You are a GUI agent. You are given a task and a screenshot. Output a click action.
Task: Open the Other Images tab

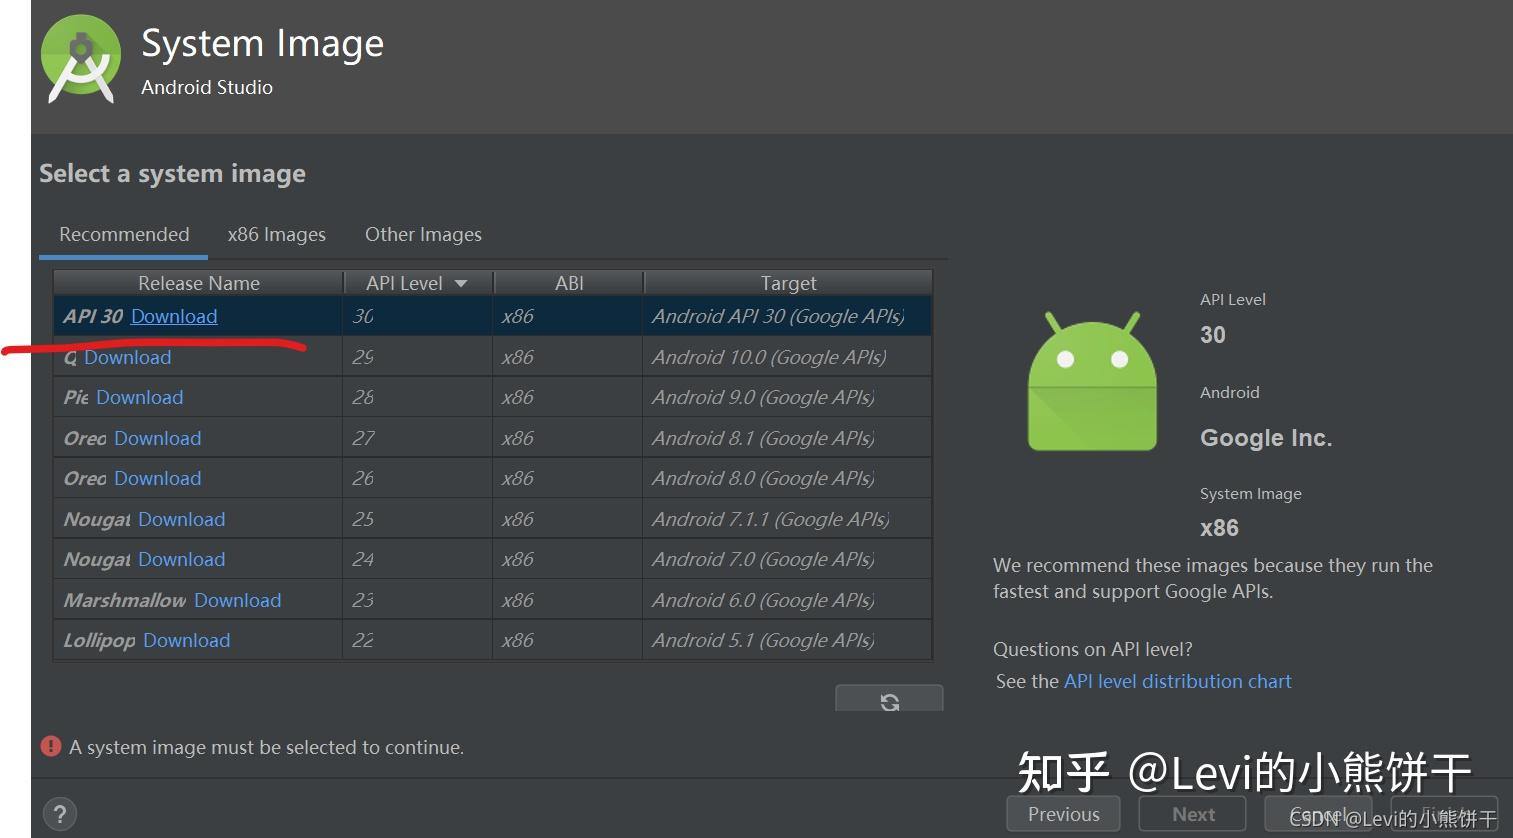(x=423, y=234)
